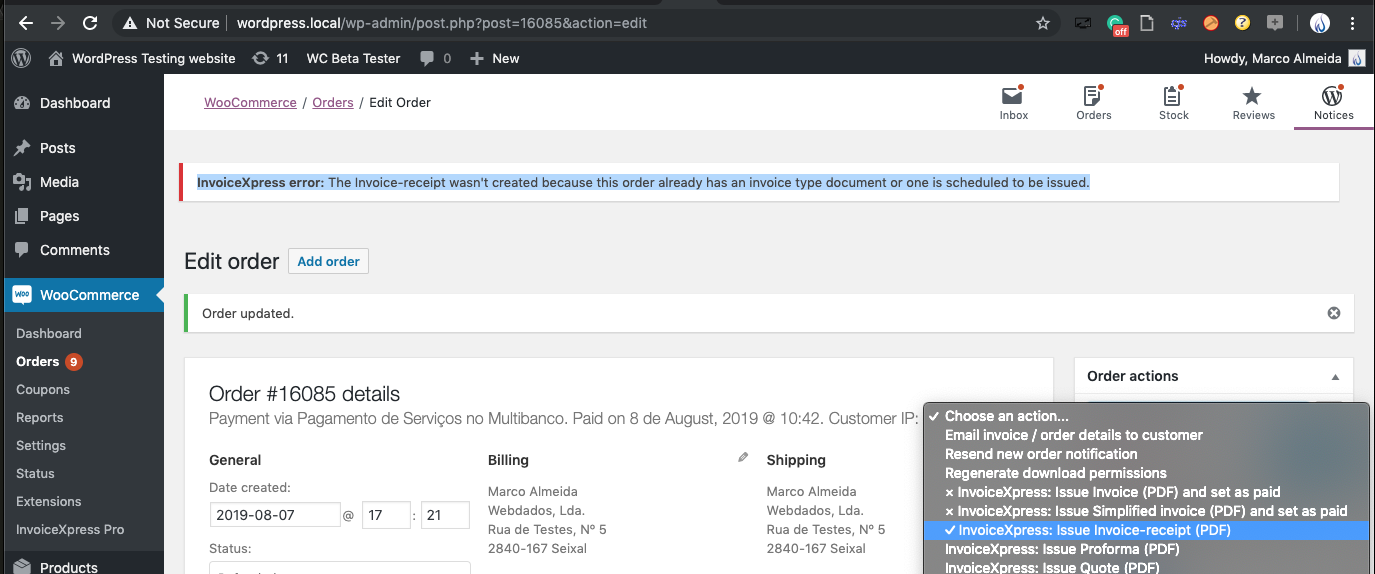Open the Orders submenu item

[38, 361]
